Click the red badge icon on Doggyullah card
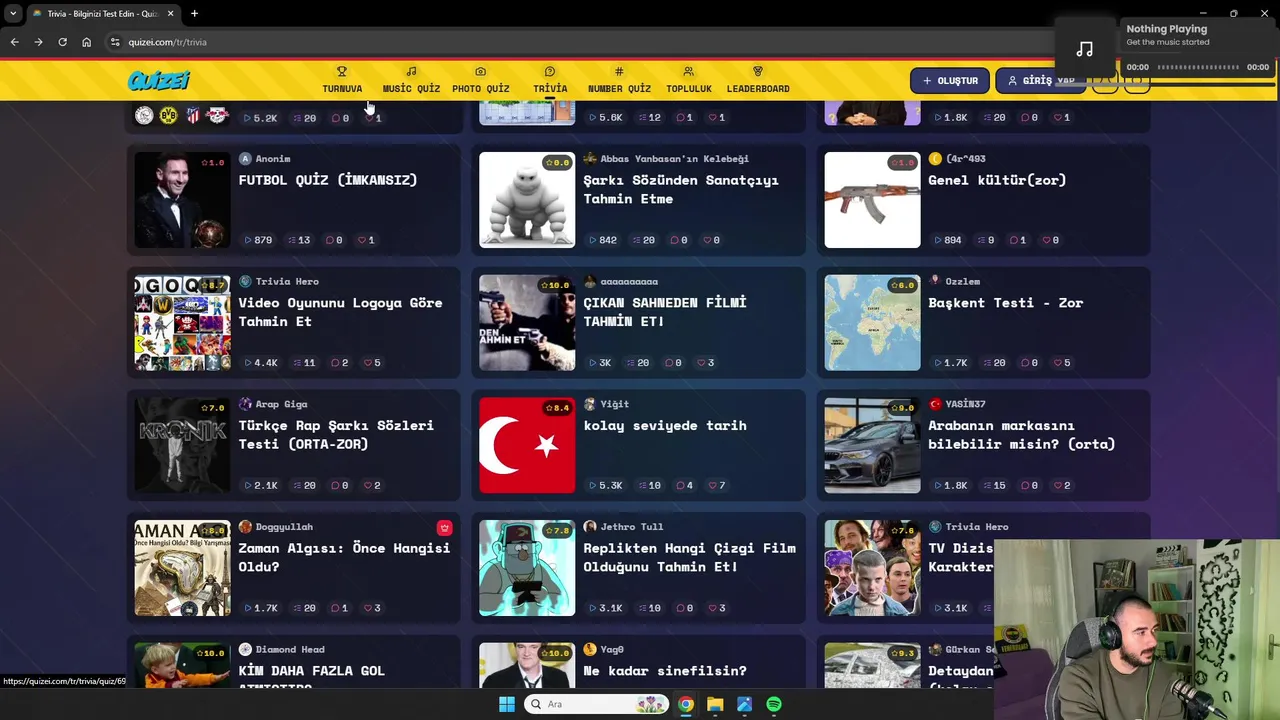Screen dimensions: 1280x720 (x=444, y=528)
